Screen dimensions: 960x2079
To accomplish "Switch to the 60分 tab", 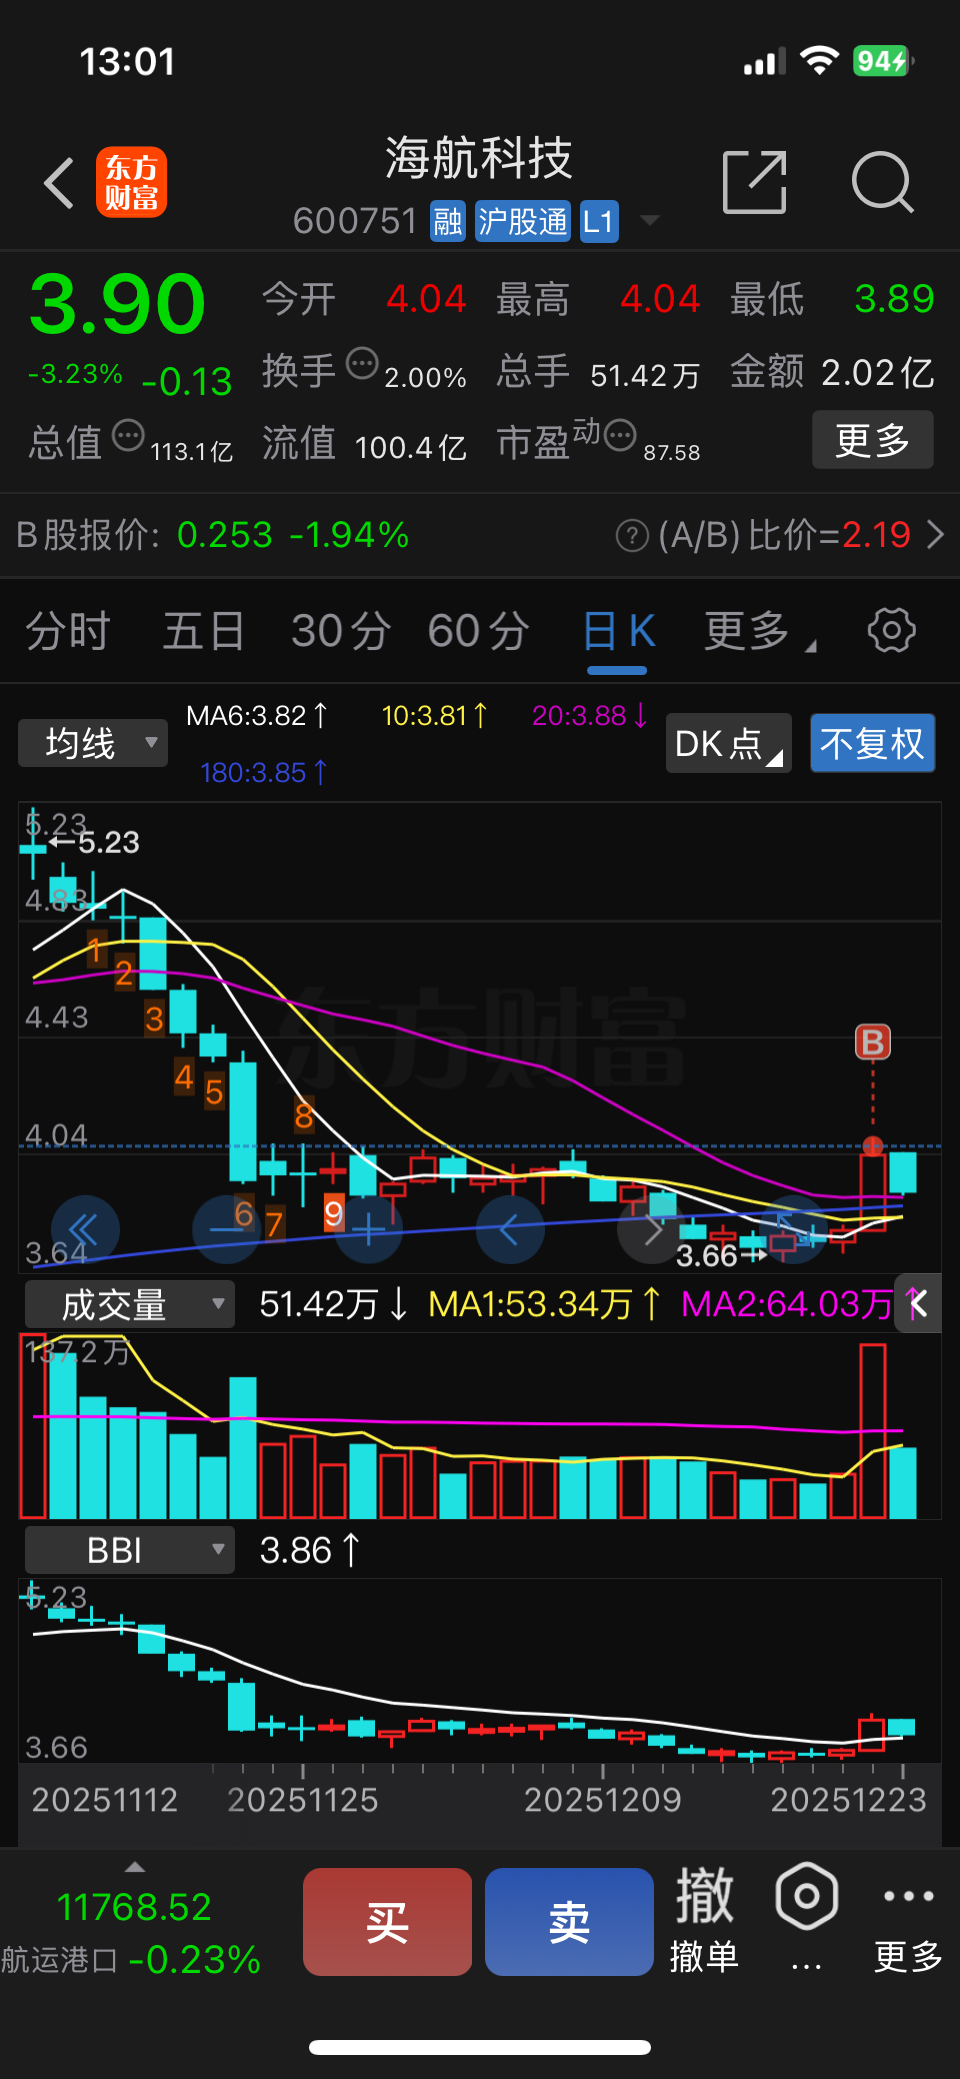I will coord(478,631).
